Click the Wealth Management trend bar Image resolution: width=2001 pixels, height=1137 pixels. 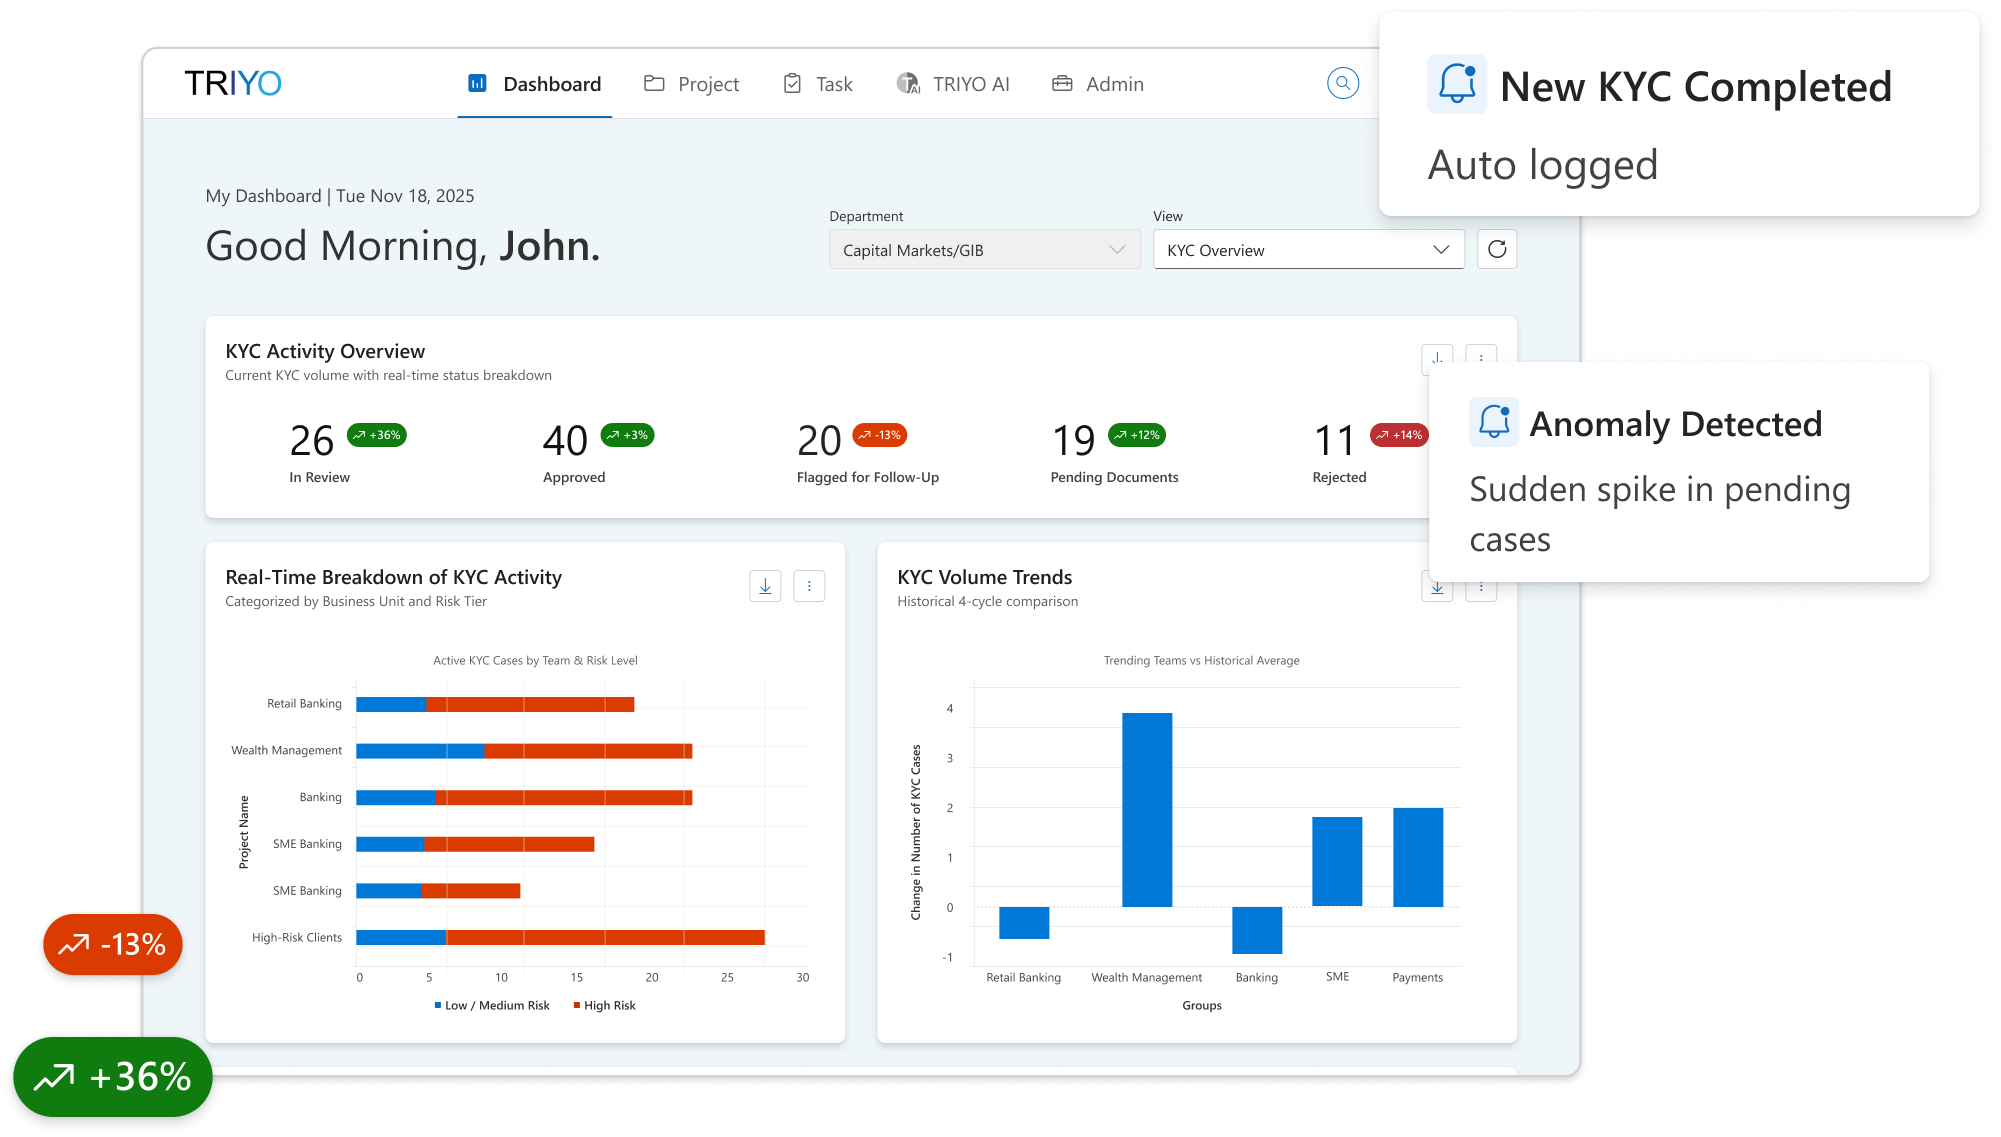(x=1146, y=809)
